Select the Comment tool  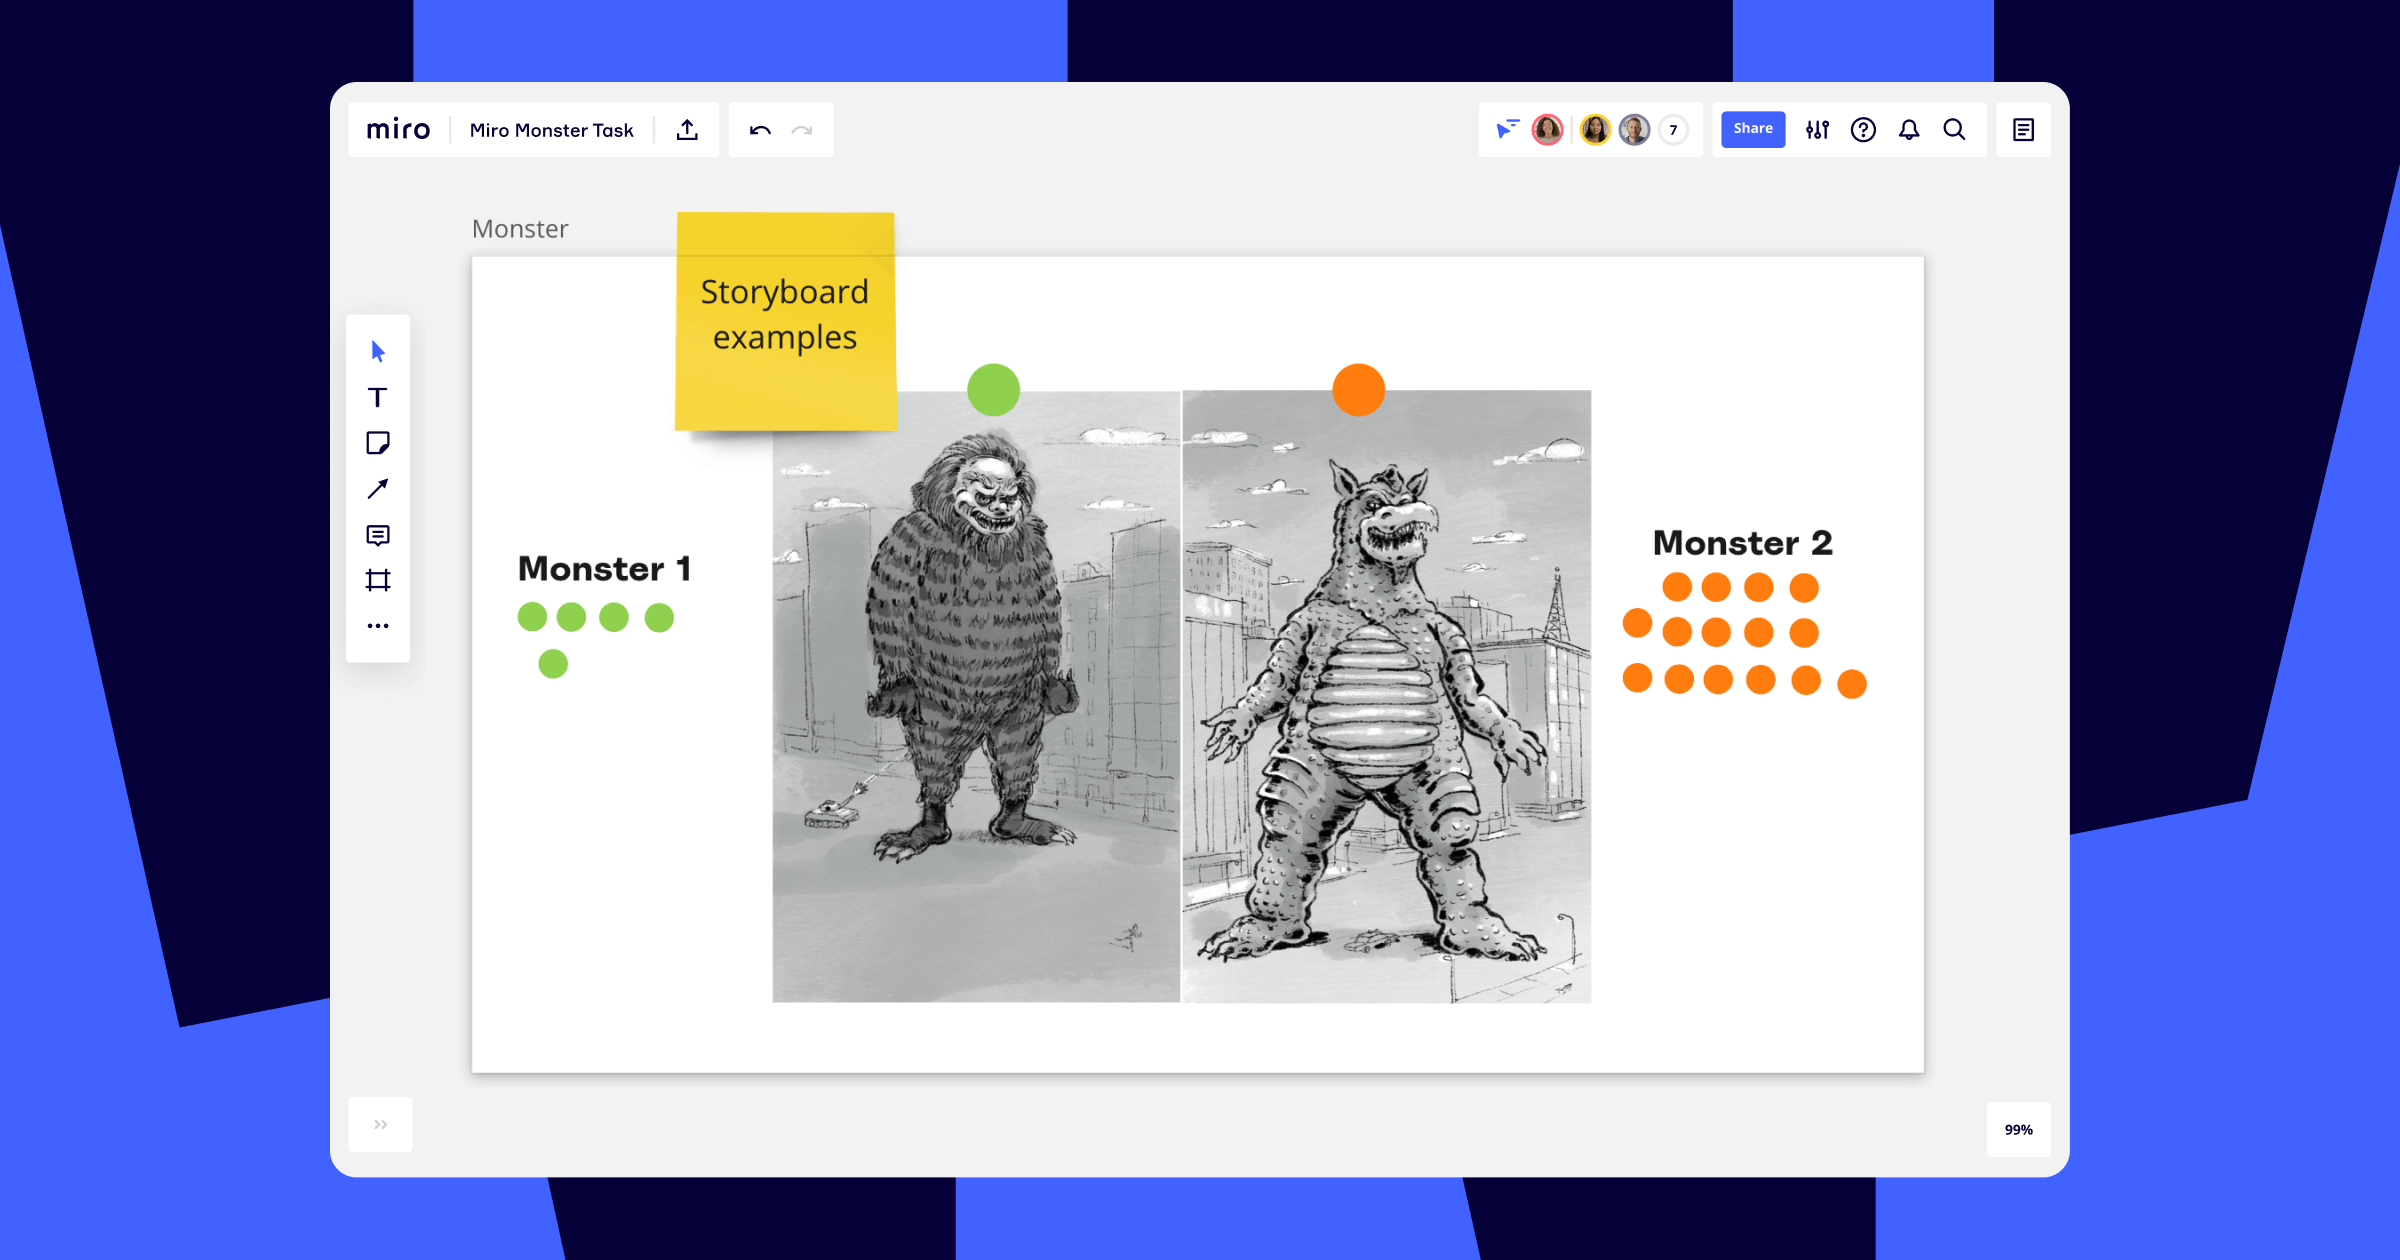coord(378,535)
